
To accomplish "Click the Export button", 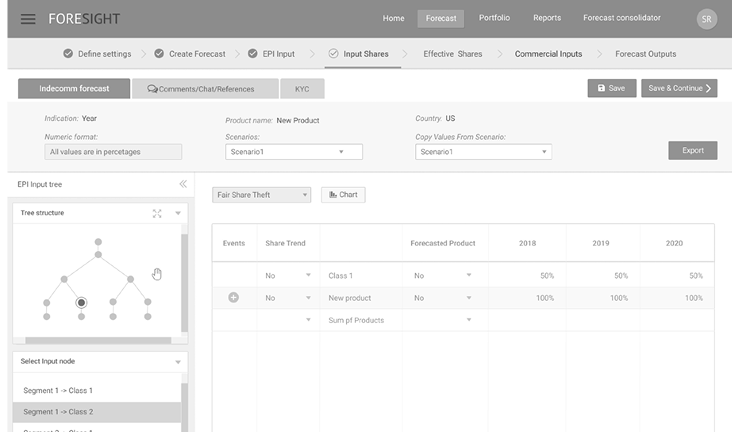I will pyautogui.click(x=692, y=150).
